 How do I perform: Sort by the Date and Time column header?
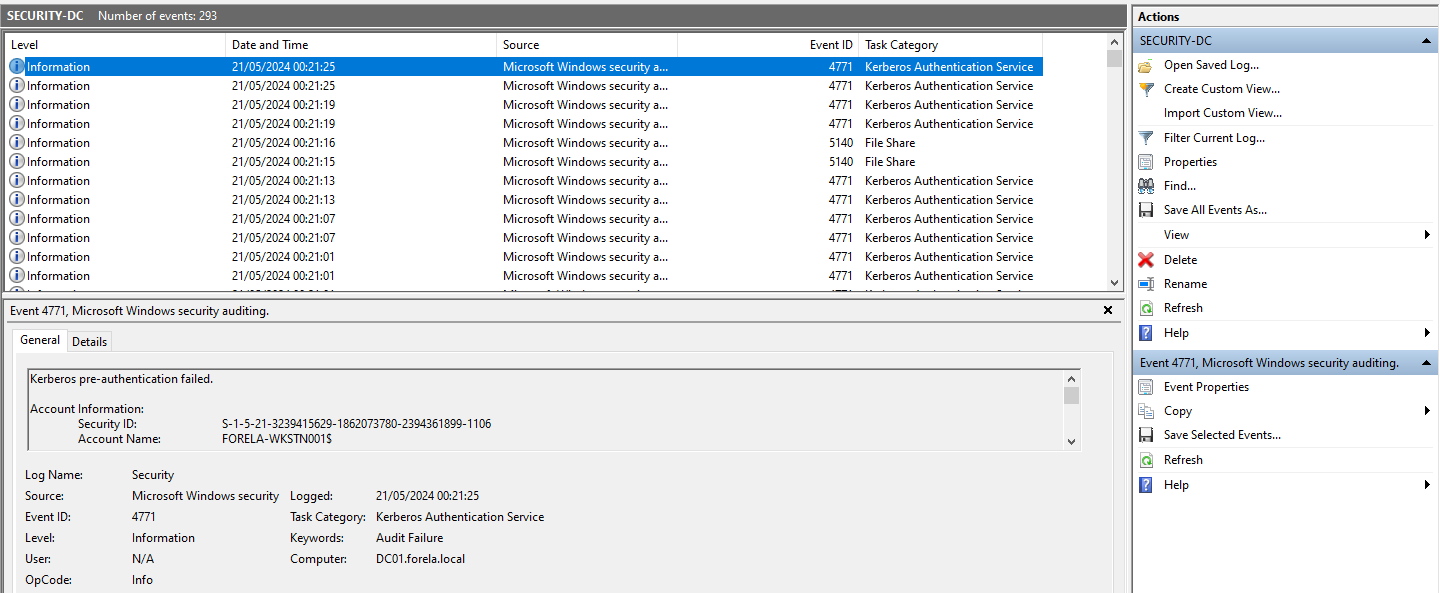click(361, 45)
